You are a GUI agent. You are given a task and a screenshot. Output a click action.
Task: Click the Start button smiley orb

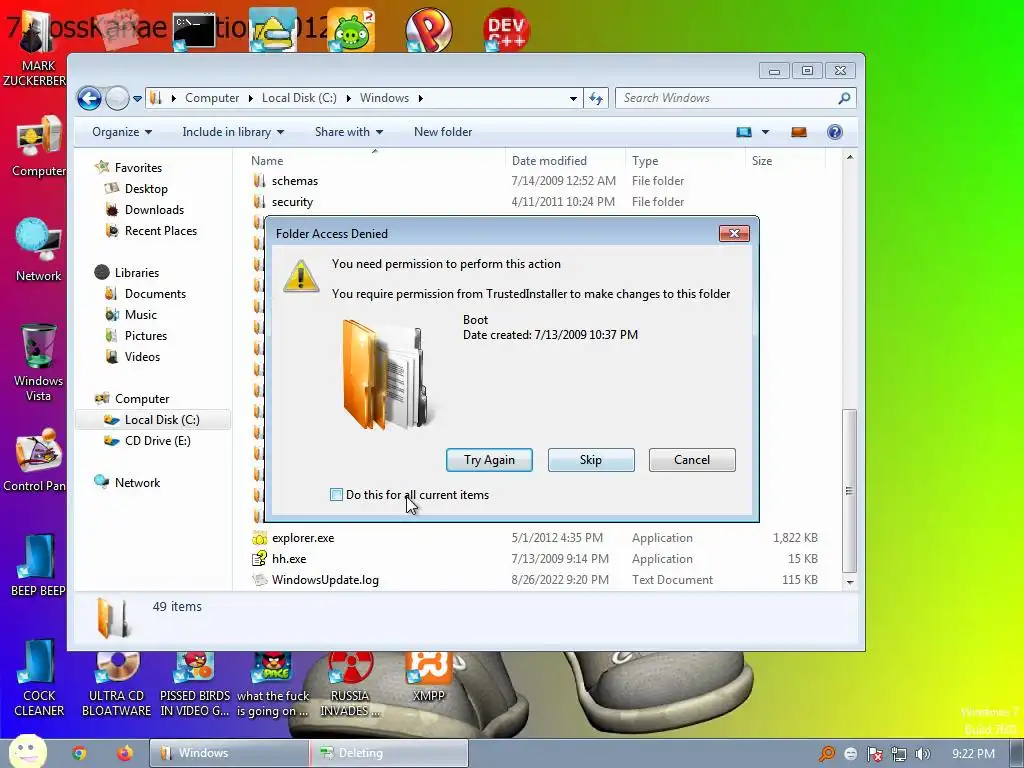click(27, 751)
